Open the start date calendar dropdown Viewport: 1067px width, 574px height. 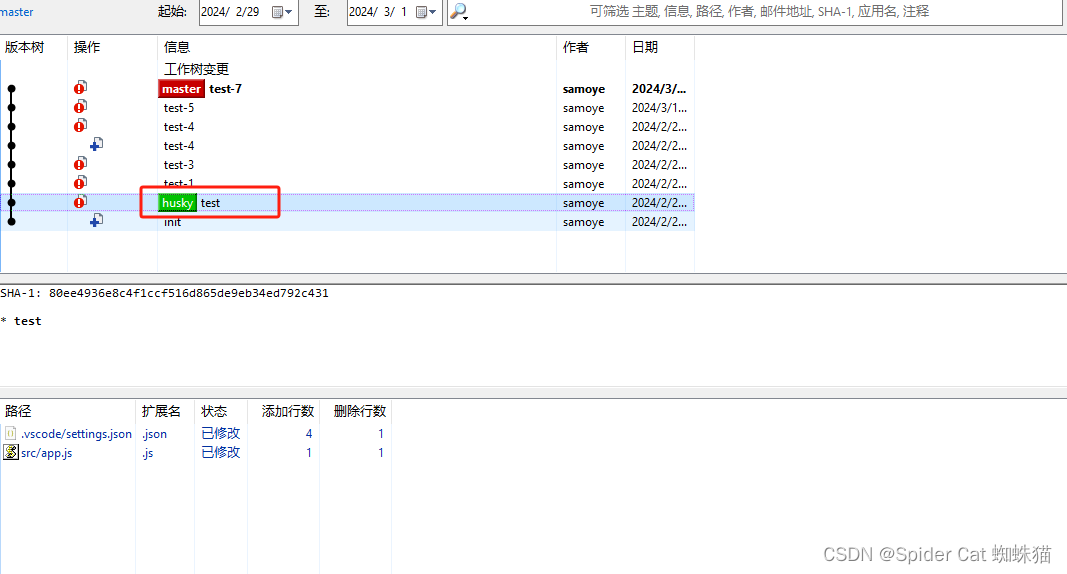(282, 12)
